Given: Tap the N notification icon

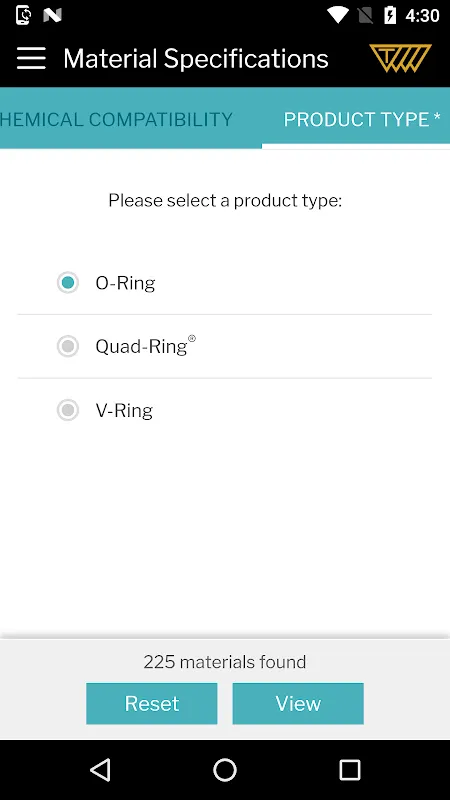Looking at the screenshot, I should pos(53,15).
